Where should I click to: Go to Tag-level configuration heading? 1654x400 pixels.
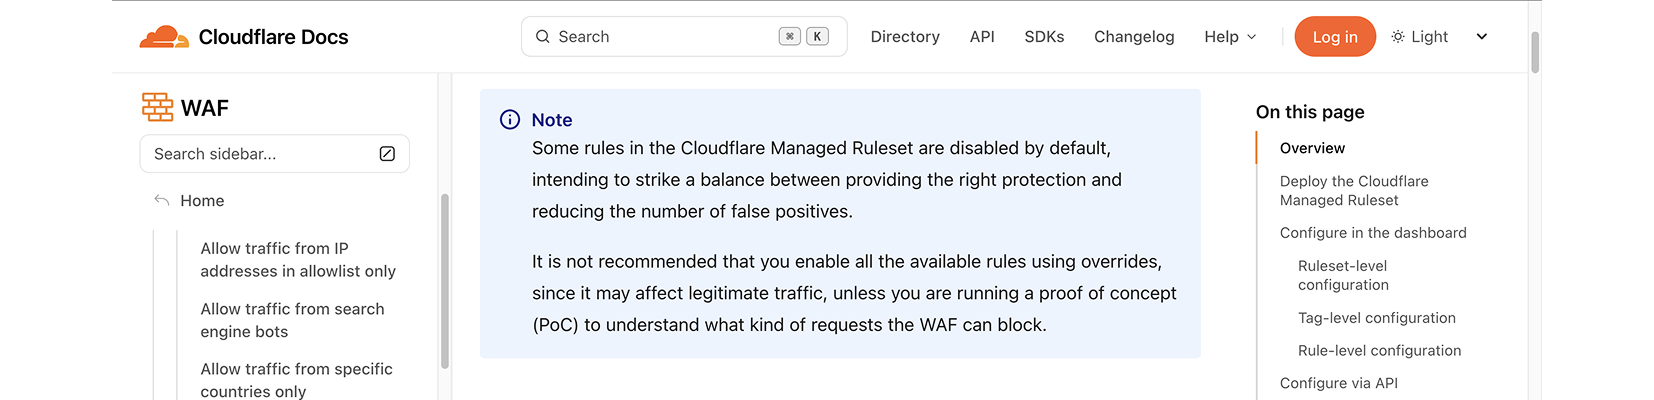coord(1377,318)
